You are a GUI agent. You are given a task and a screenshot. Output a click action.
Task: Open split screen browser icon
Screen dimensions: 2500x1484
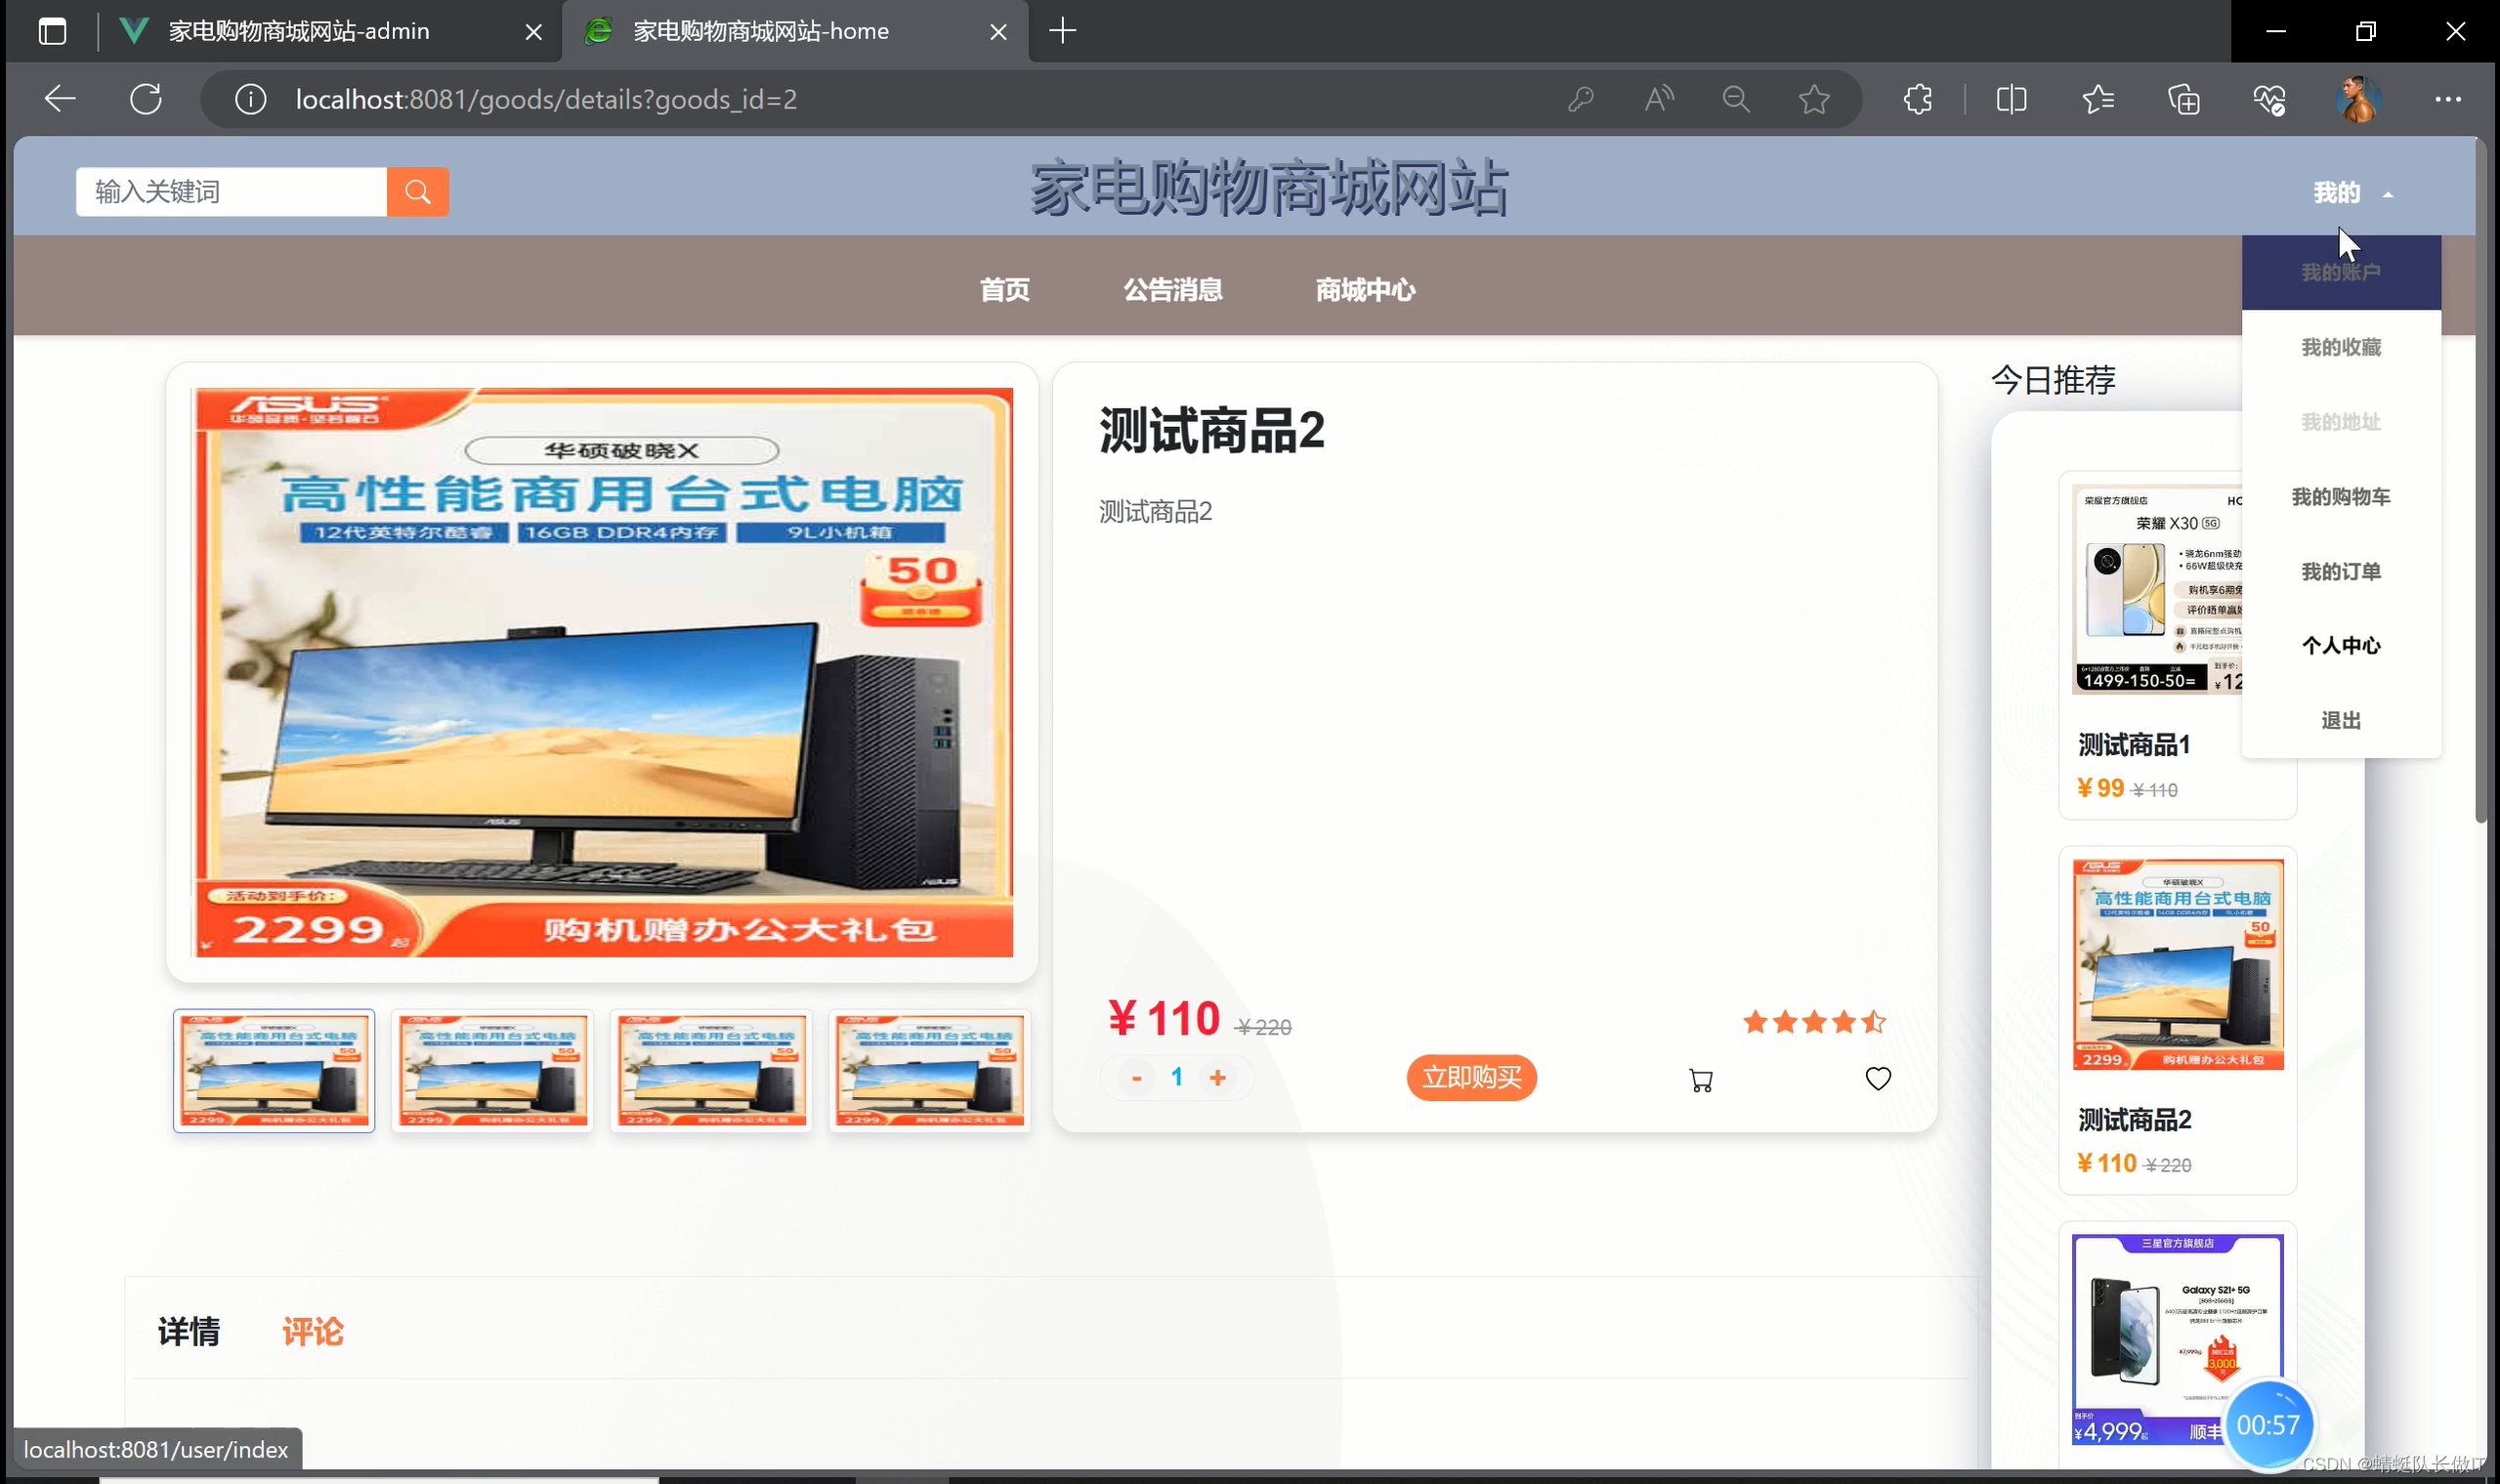tap(2011, 99)
